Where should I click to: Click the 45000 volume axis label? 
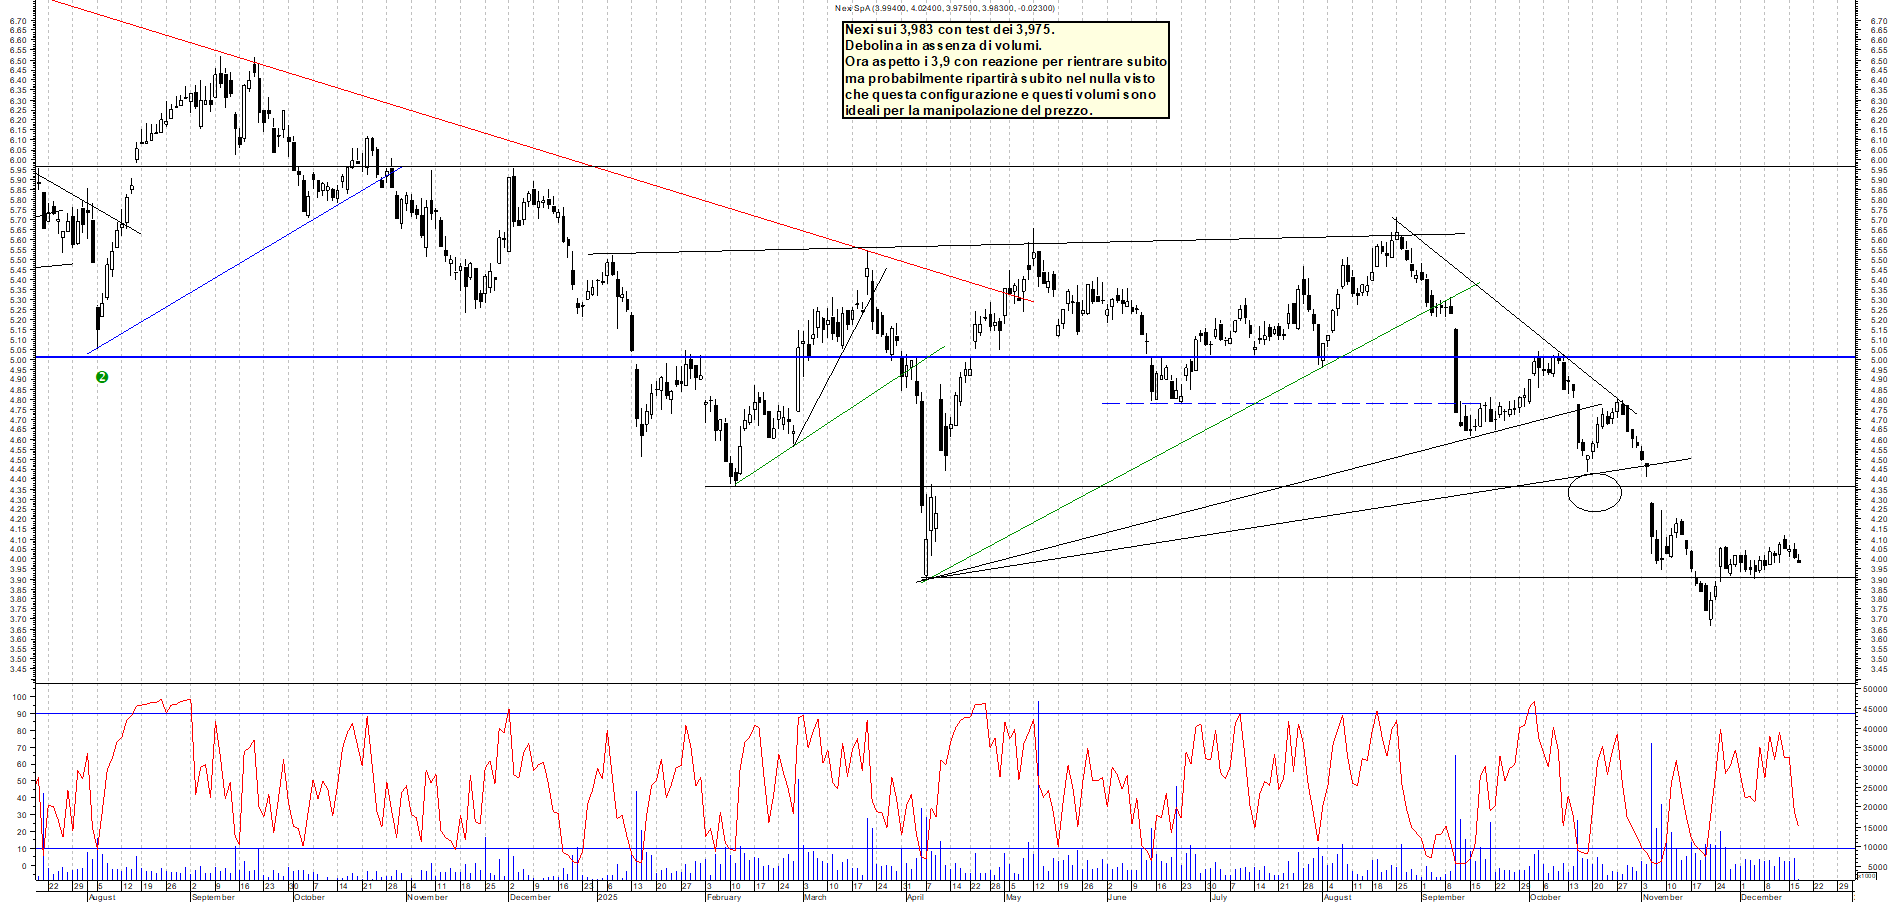click(x=1873, y=709)
